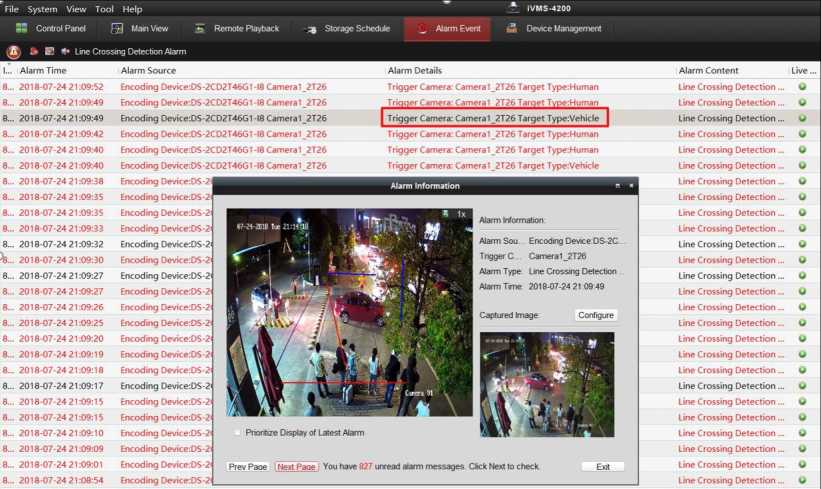Click the Configure button
821x489 pixels.
[595, 315]
